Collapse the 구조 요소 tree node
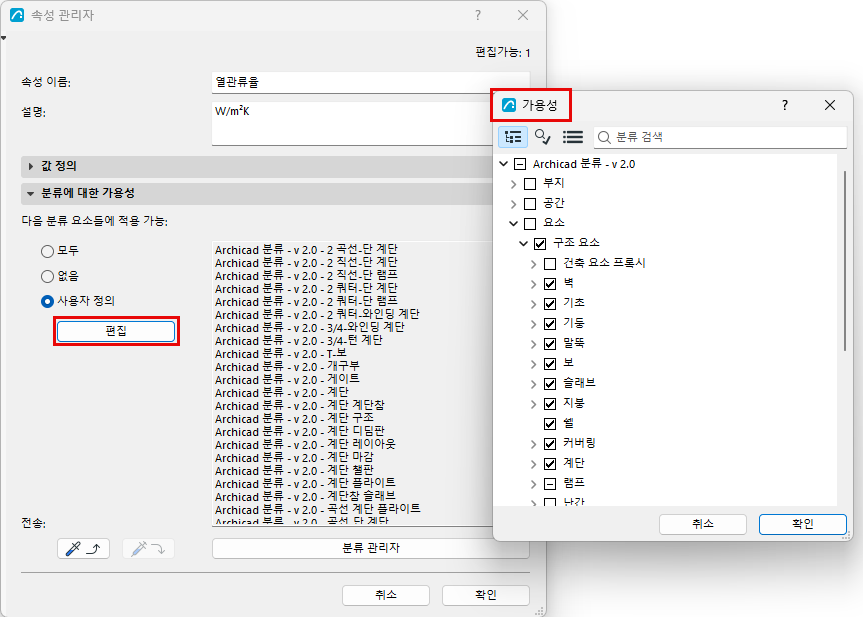 point(523,243)
